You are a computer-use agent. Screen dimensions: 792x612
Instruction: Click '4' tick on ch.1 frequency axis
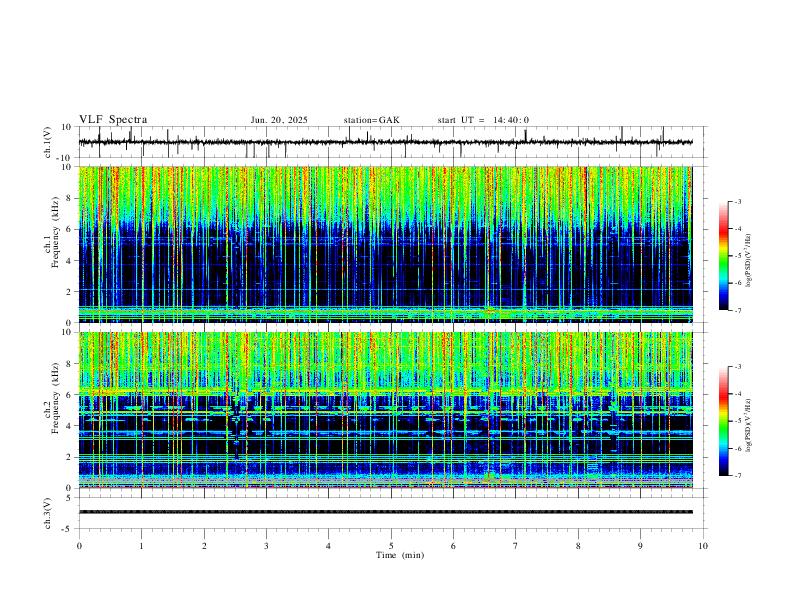click(x=70, y=261)
